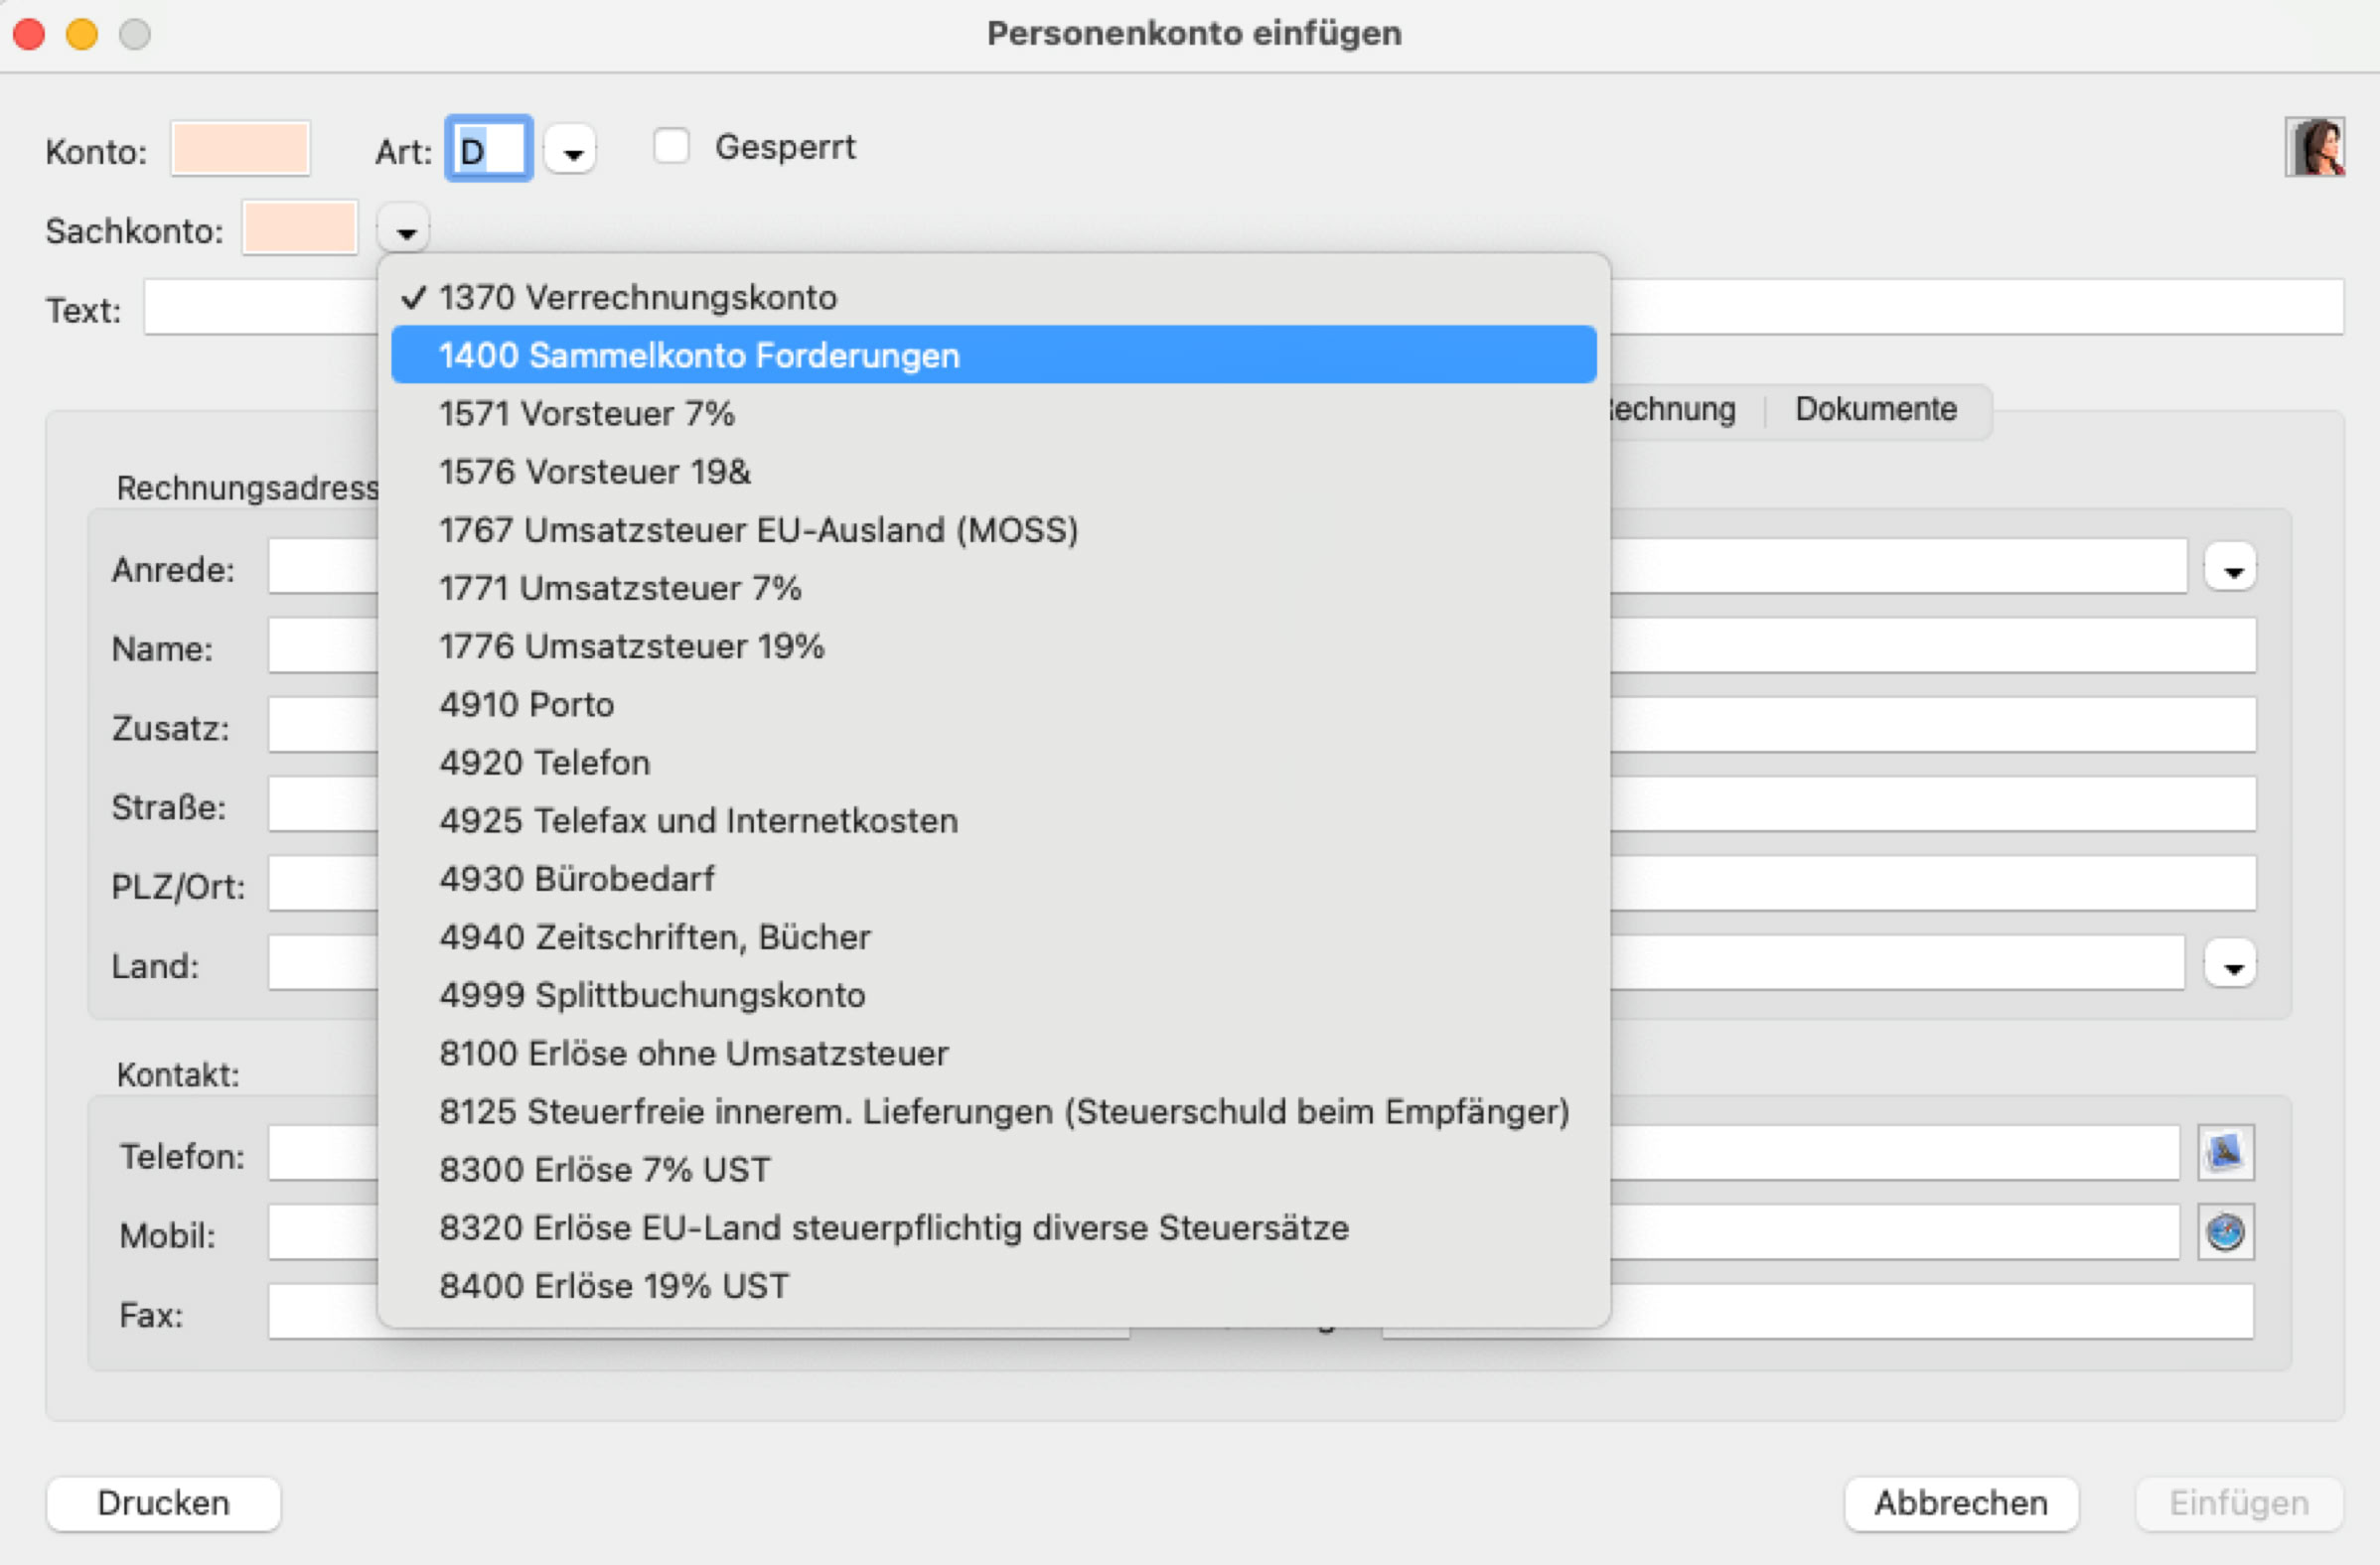Click the contact photo icon top right
Screen dimensions: 2380x1565
(2314, 147)
